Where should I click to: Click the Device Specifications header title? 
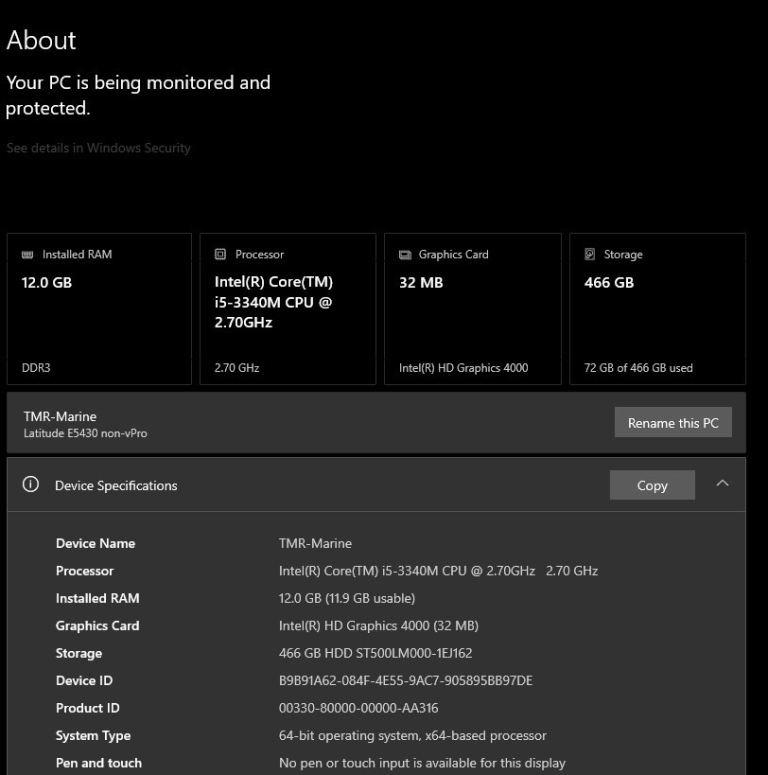pos(116,486)
